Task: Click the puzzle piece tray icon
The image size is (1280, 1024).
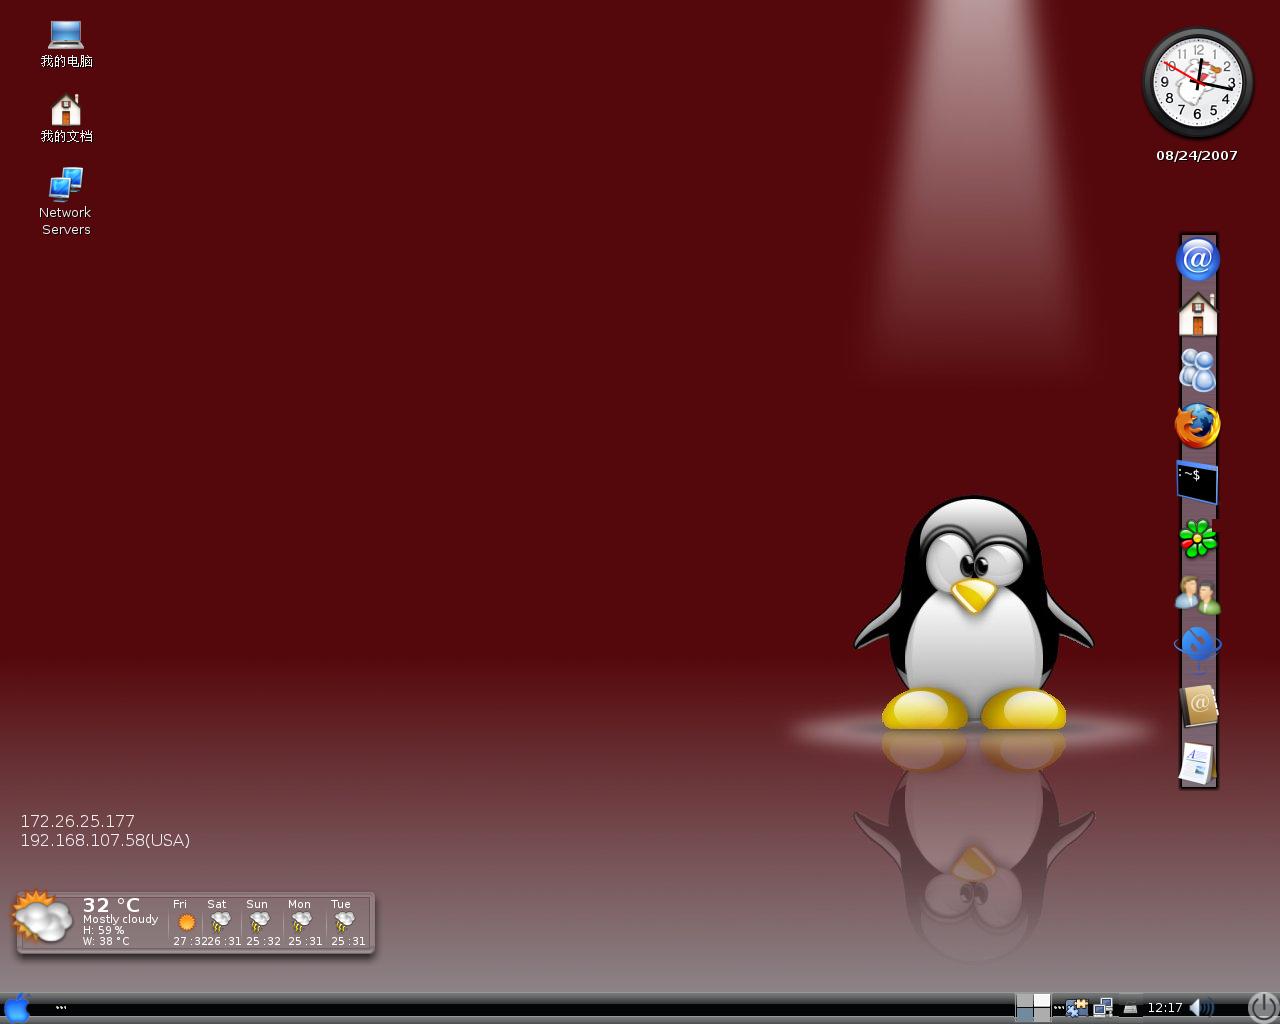Action: pyautogui.click(x=1077, y=1008)
